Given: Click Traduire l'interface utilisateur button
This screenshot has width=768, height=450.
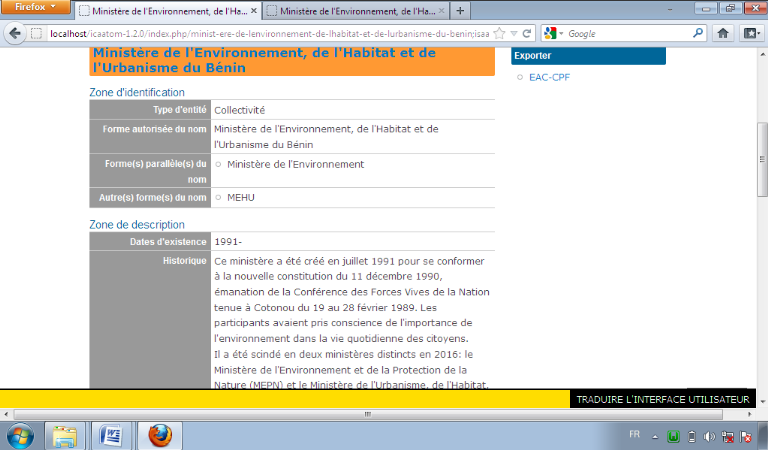Looking at the screenshot, I should tap(663, 400).
